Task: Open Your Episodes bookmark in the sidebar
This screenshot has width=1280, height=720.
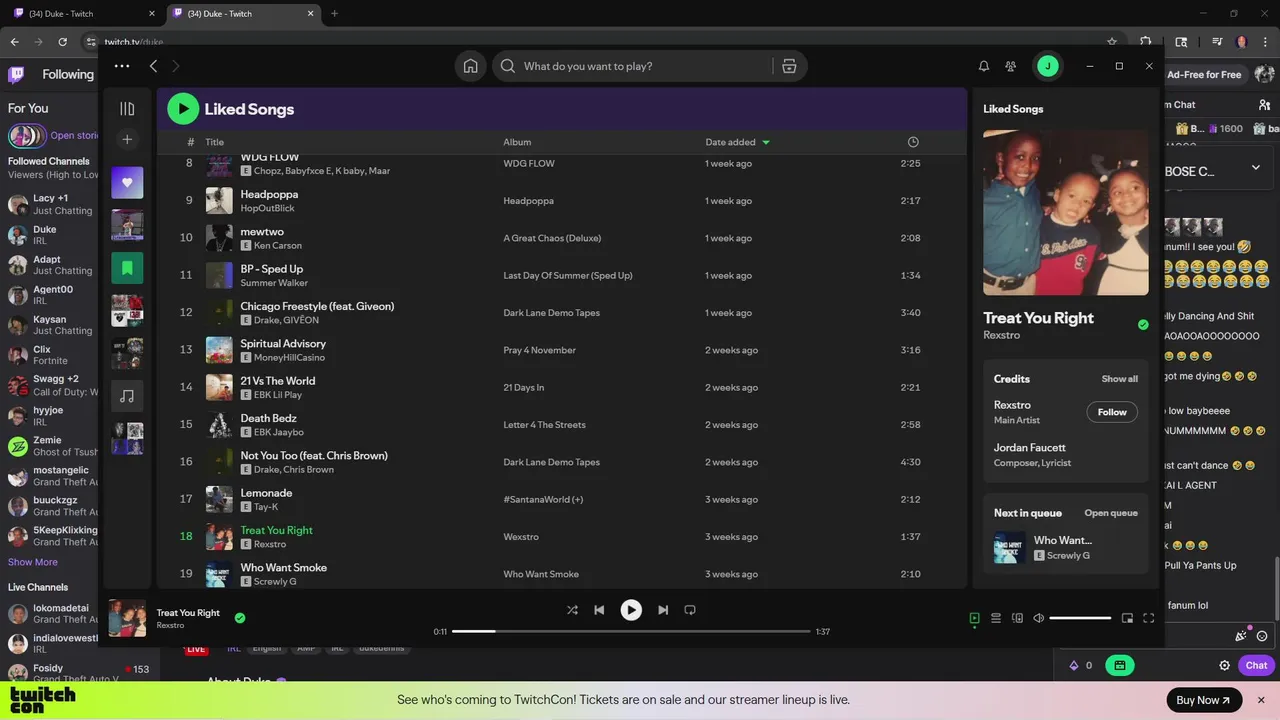Action: tap(127, 268)
